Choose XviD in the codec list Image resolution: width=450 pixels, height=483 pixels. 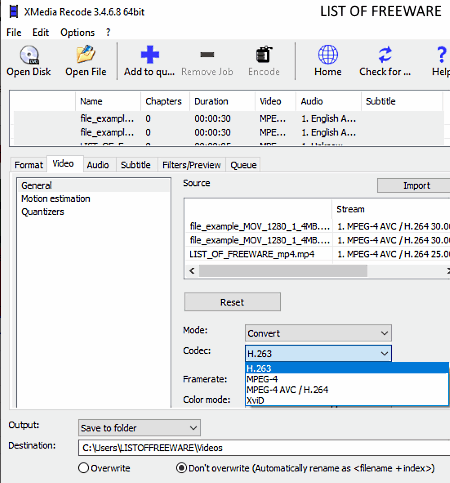point(347,400)
